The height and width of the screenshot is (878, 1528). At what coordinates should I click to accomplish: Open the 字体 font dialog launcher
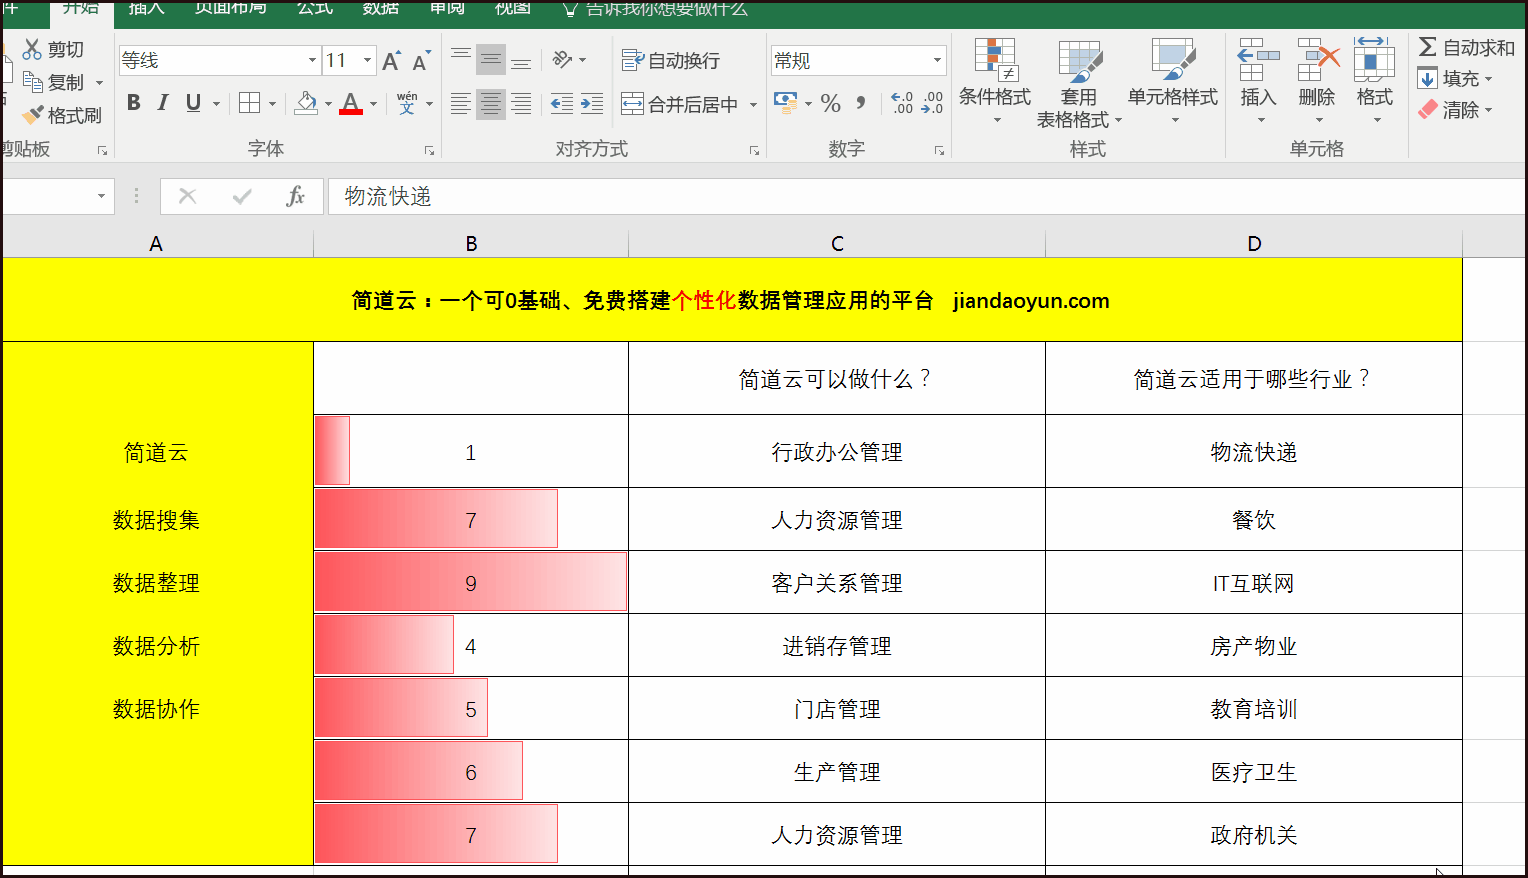point(429,151)
